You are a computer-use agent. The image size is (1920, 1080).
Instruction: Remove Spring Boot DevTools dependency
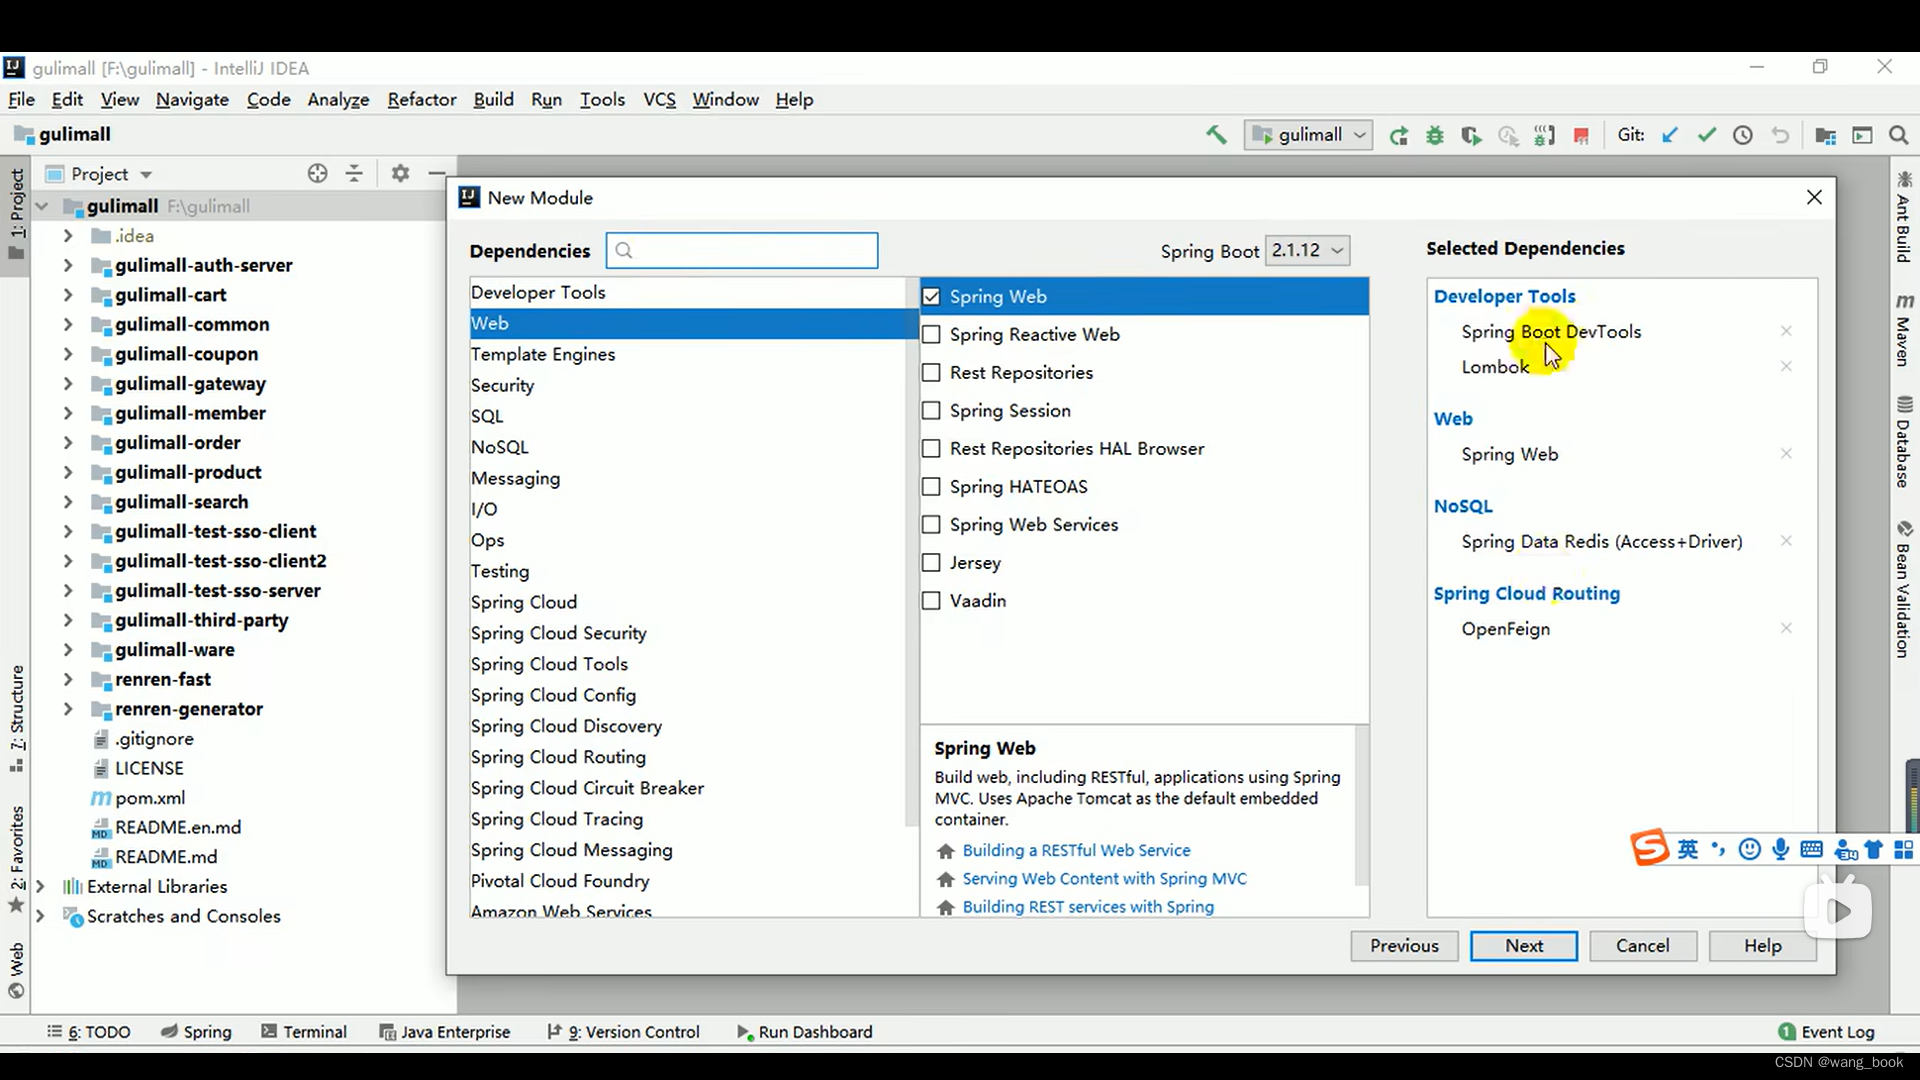coord(1786,331)
